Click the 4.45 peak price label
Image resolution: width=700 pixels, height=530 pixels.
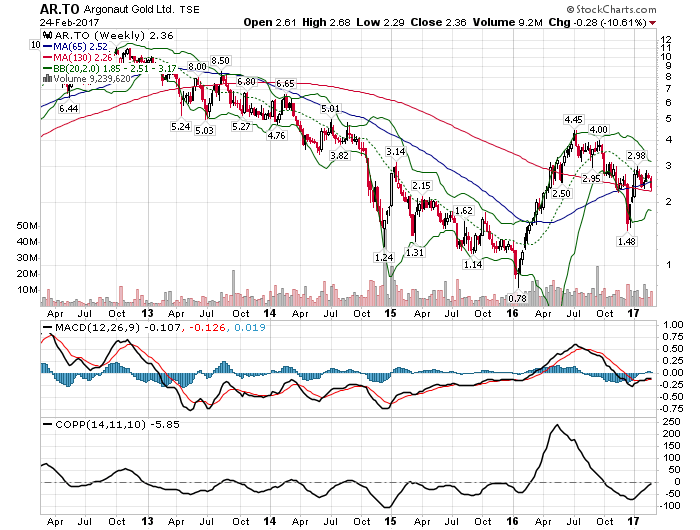(573, 120)
